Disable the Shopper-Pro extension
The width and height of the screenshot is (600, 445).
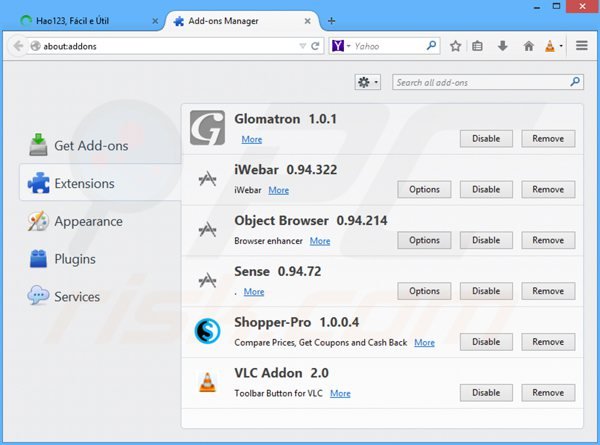pos(486,342)
